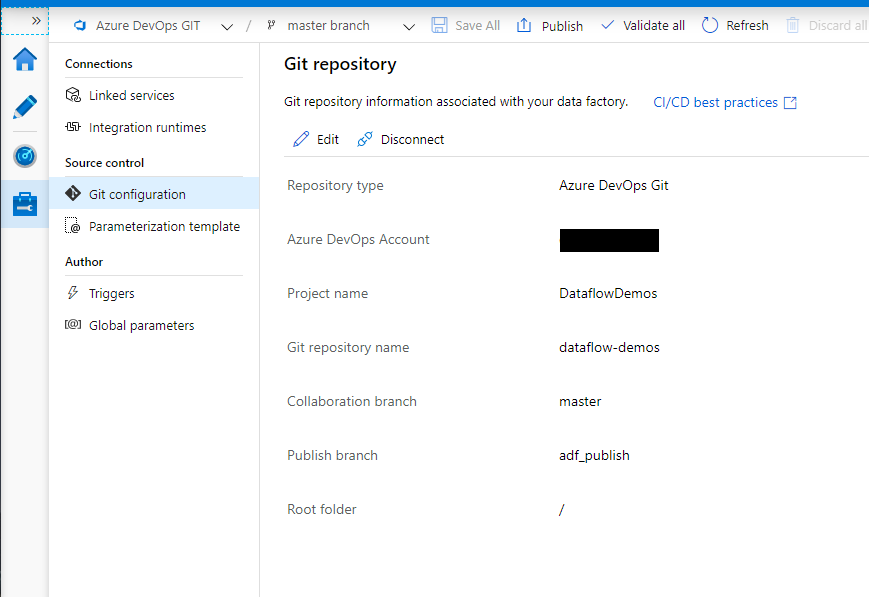This screenshot has width=869, height=597.
Task: Open CI/CD best practices link
Action: (715, 103)
